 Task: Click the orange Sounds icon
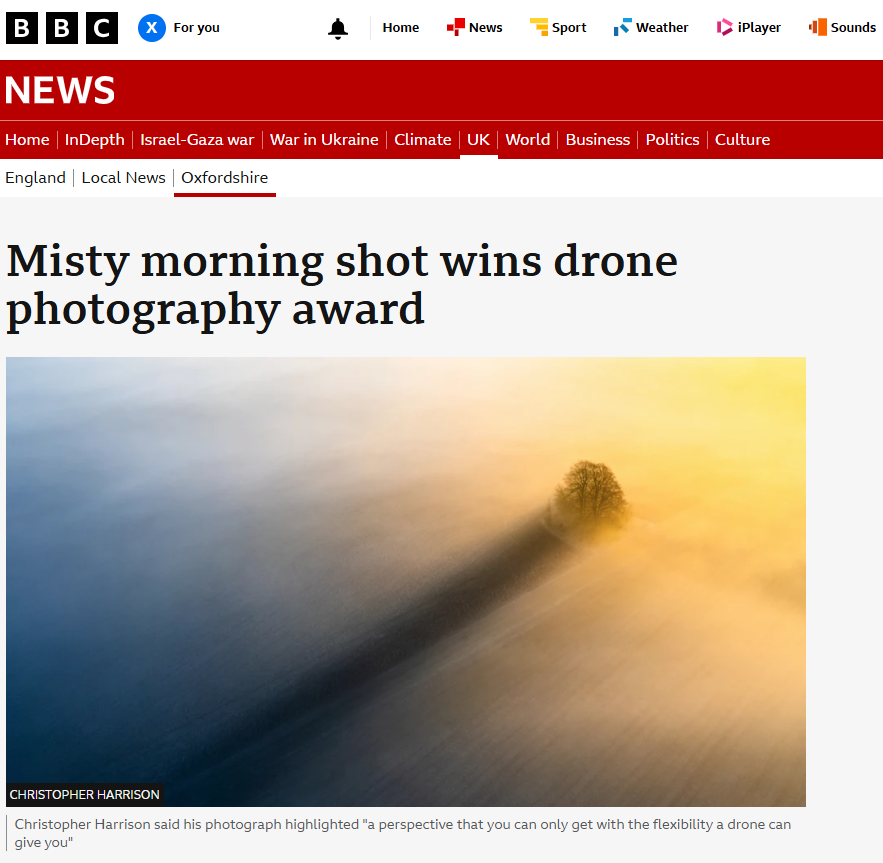click(x=818, y=27)
